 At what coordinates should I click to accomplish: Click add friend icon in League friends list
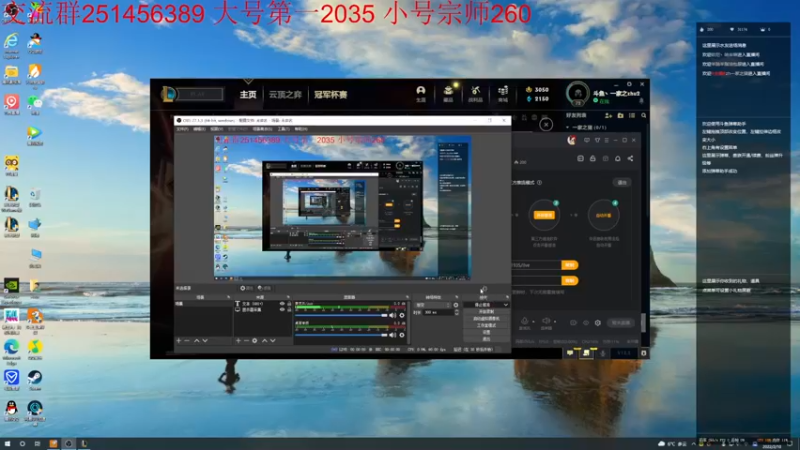tap(608, 116)
